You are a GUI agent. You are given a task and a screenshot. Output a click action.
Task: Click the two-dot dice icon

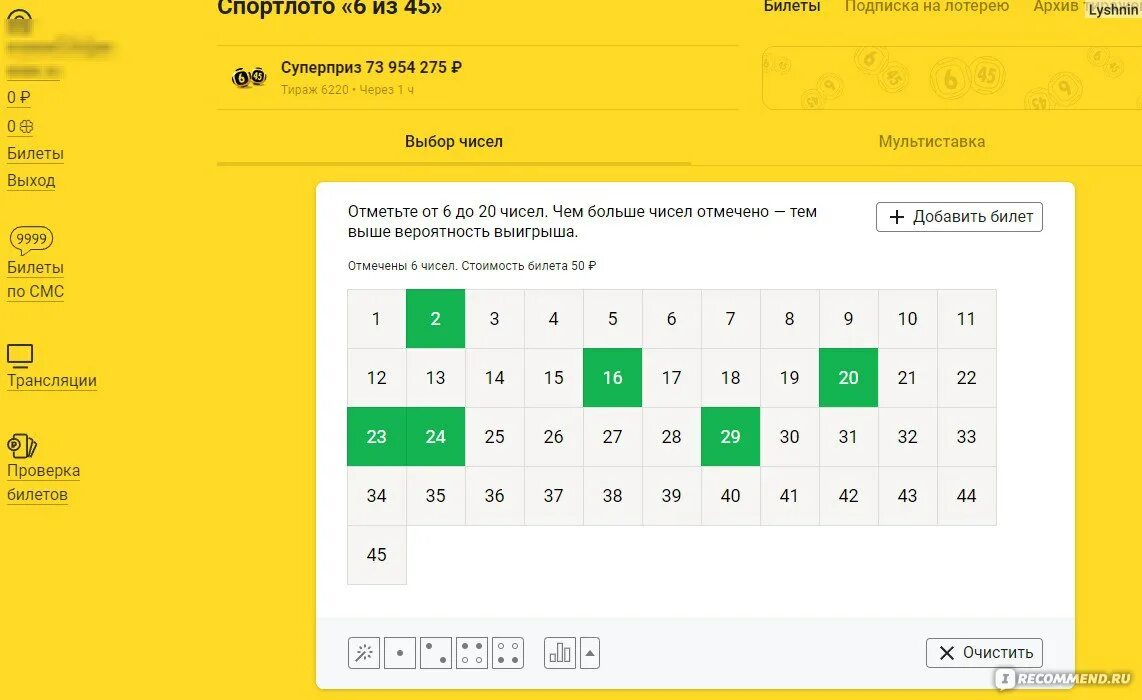[436, 653]
